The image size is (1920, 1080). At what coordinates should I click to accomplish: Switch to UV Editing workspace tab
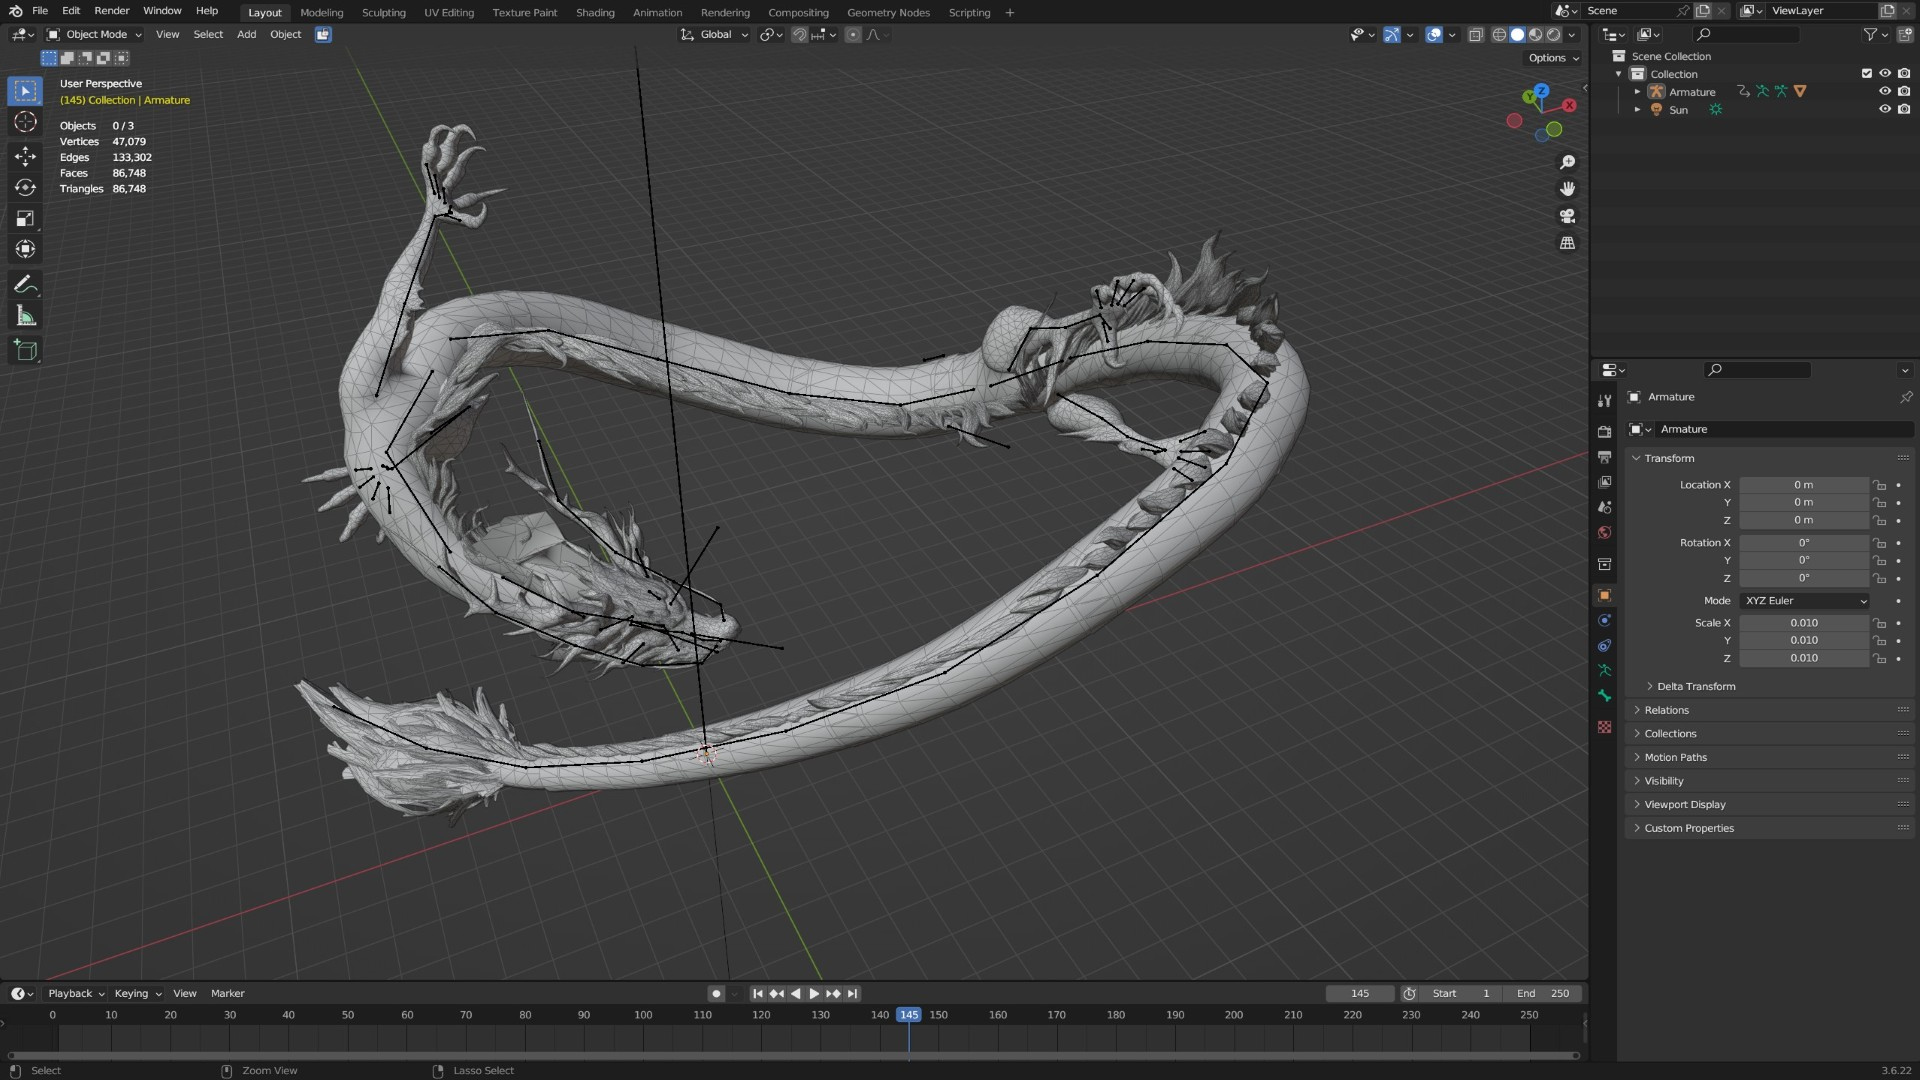pos(449,12)
